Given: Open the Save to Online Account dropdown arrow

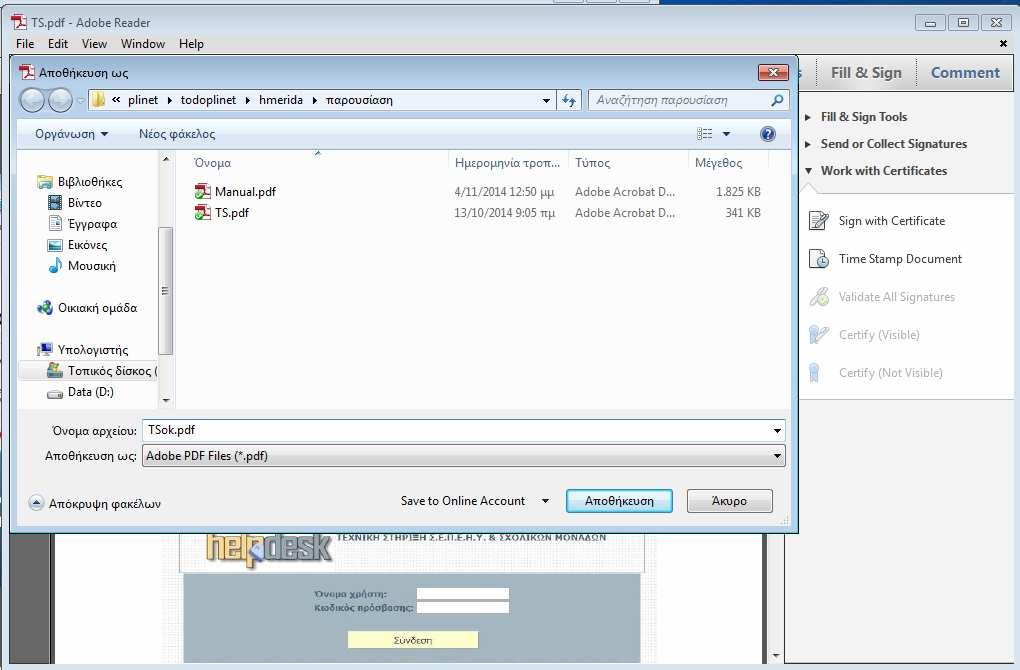Looking at the screenshot, I should [545, 501].
